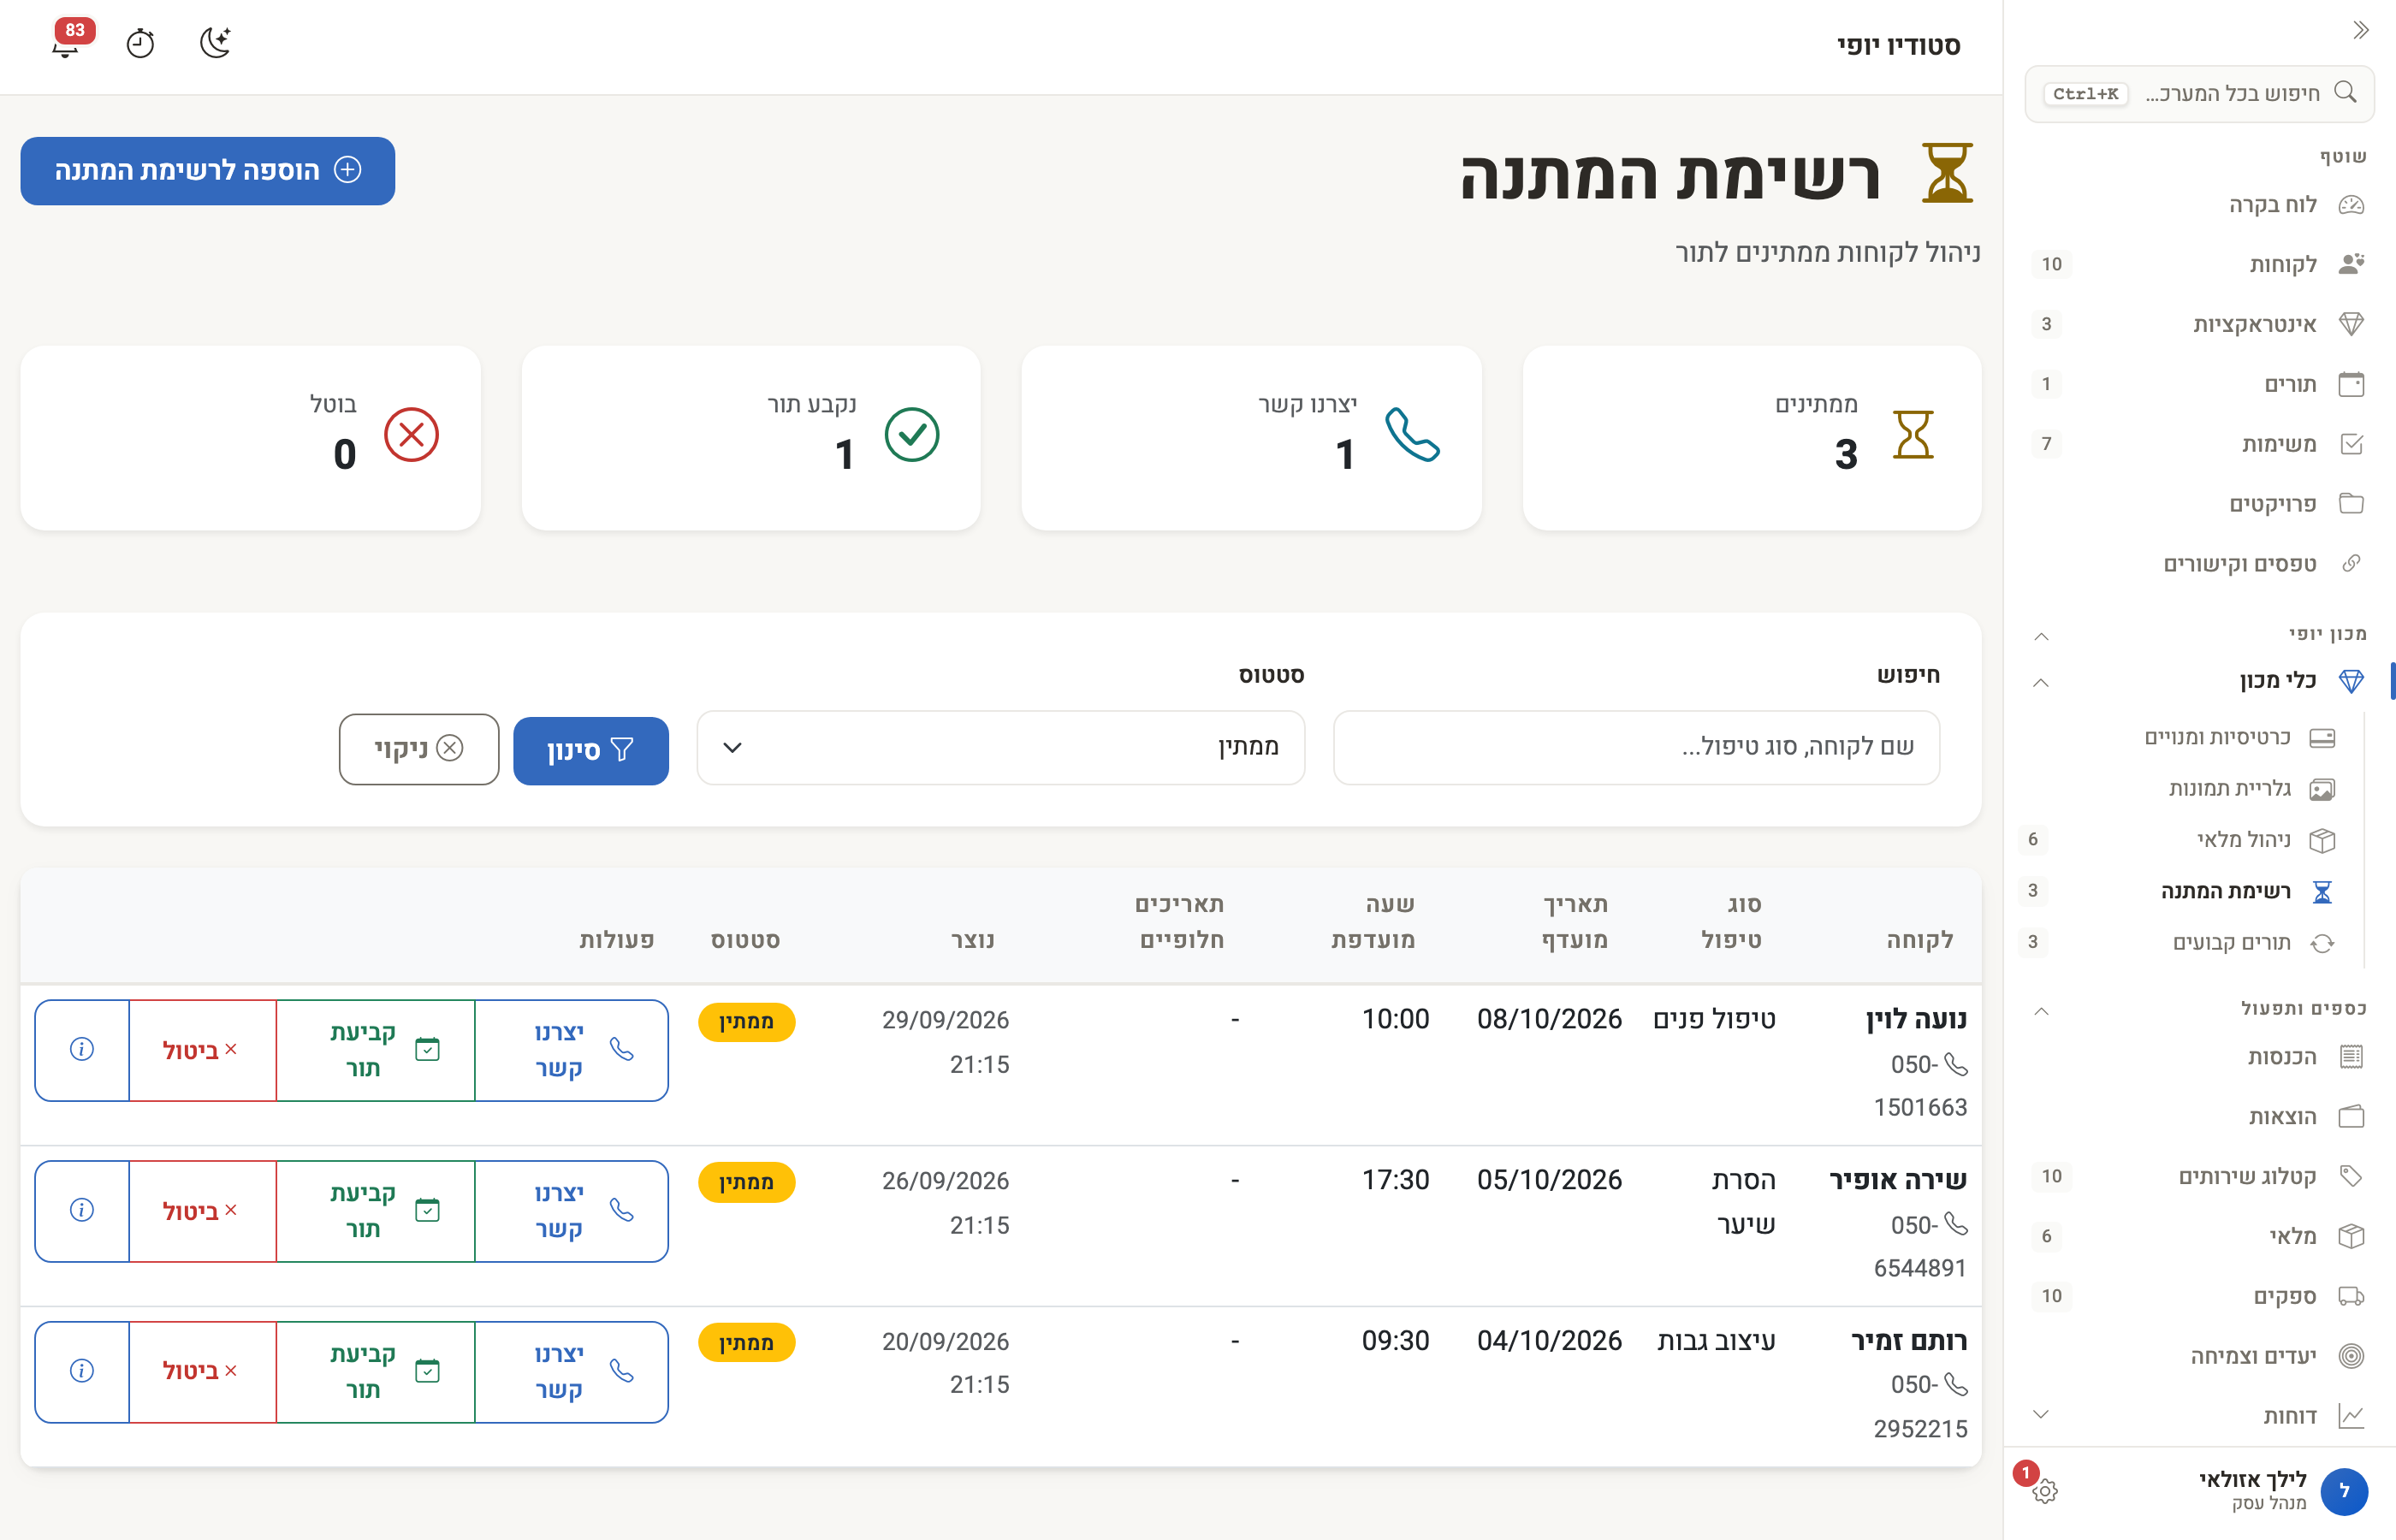Image resolution: width=2396 pixels, height=1540 pixels.
Task: Click יצרנו קשר for נועה לוין
Action: pos(572,1049)
